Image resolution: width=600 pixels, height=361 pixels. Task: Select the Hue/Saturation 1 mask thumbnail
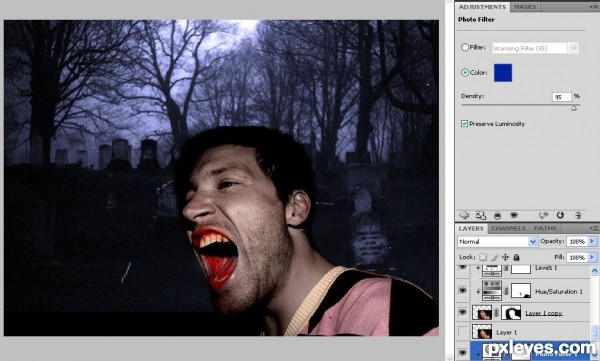521,291
